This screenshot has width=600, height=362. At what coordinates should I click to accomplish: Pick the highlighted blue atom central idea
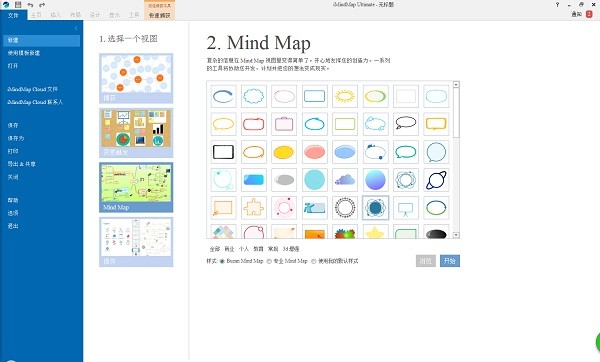pyautogui.click(x=375, y=208)
